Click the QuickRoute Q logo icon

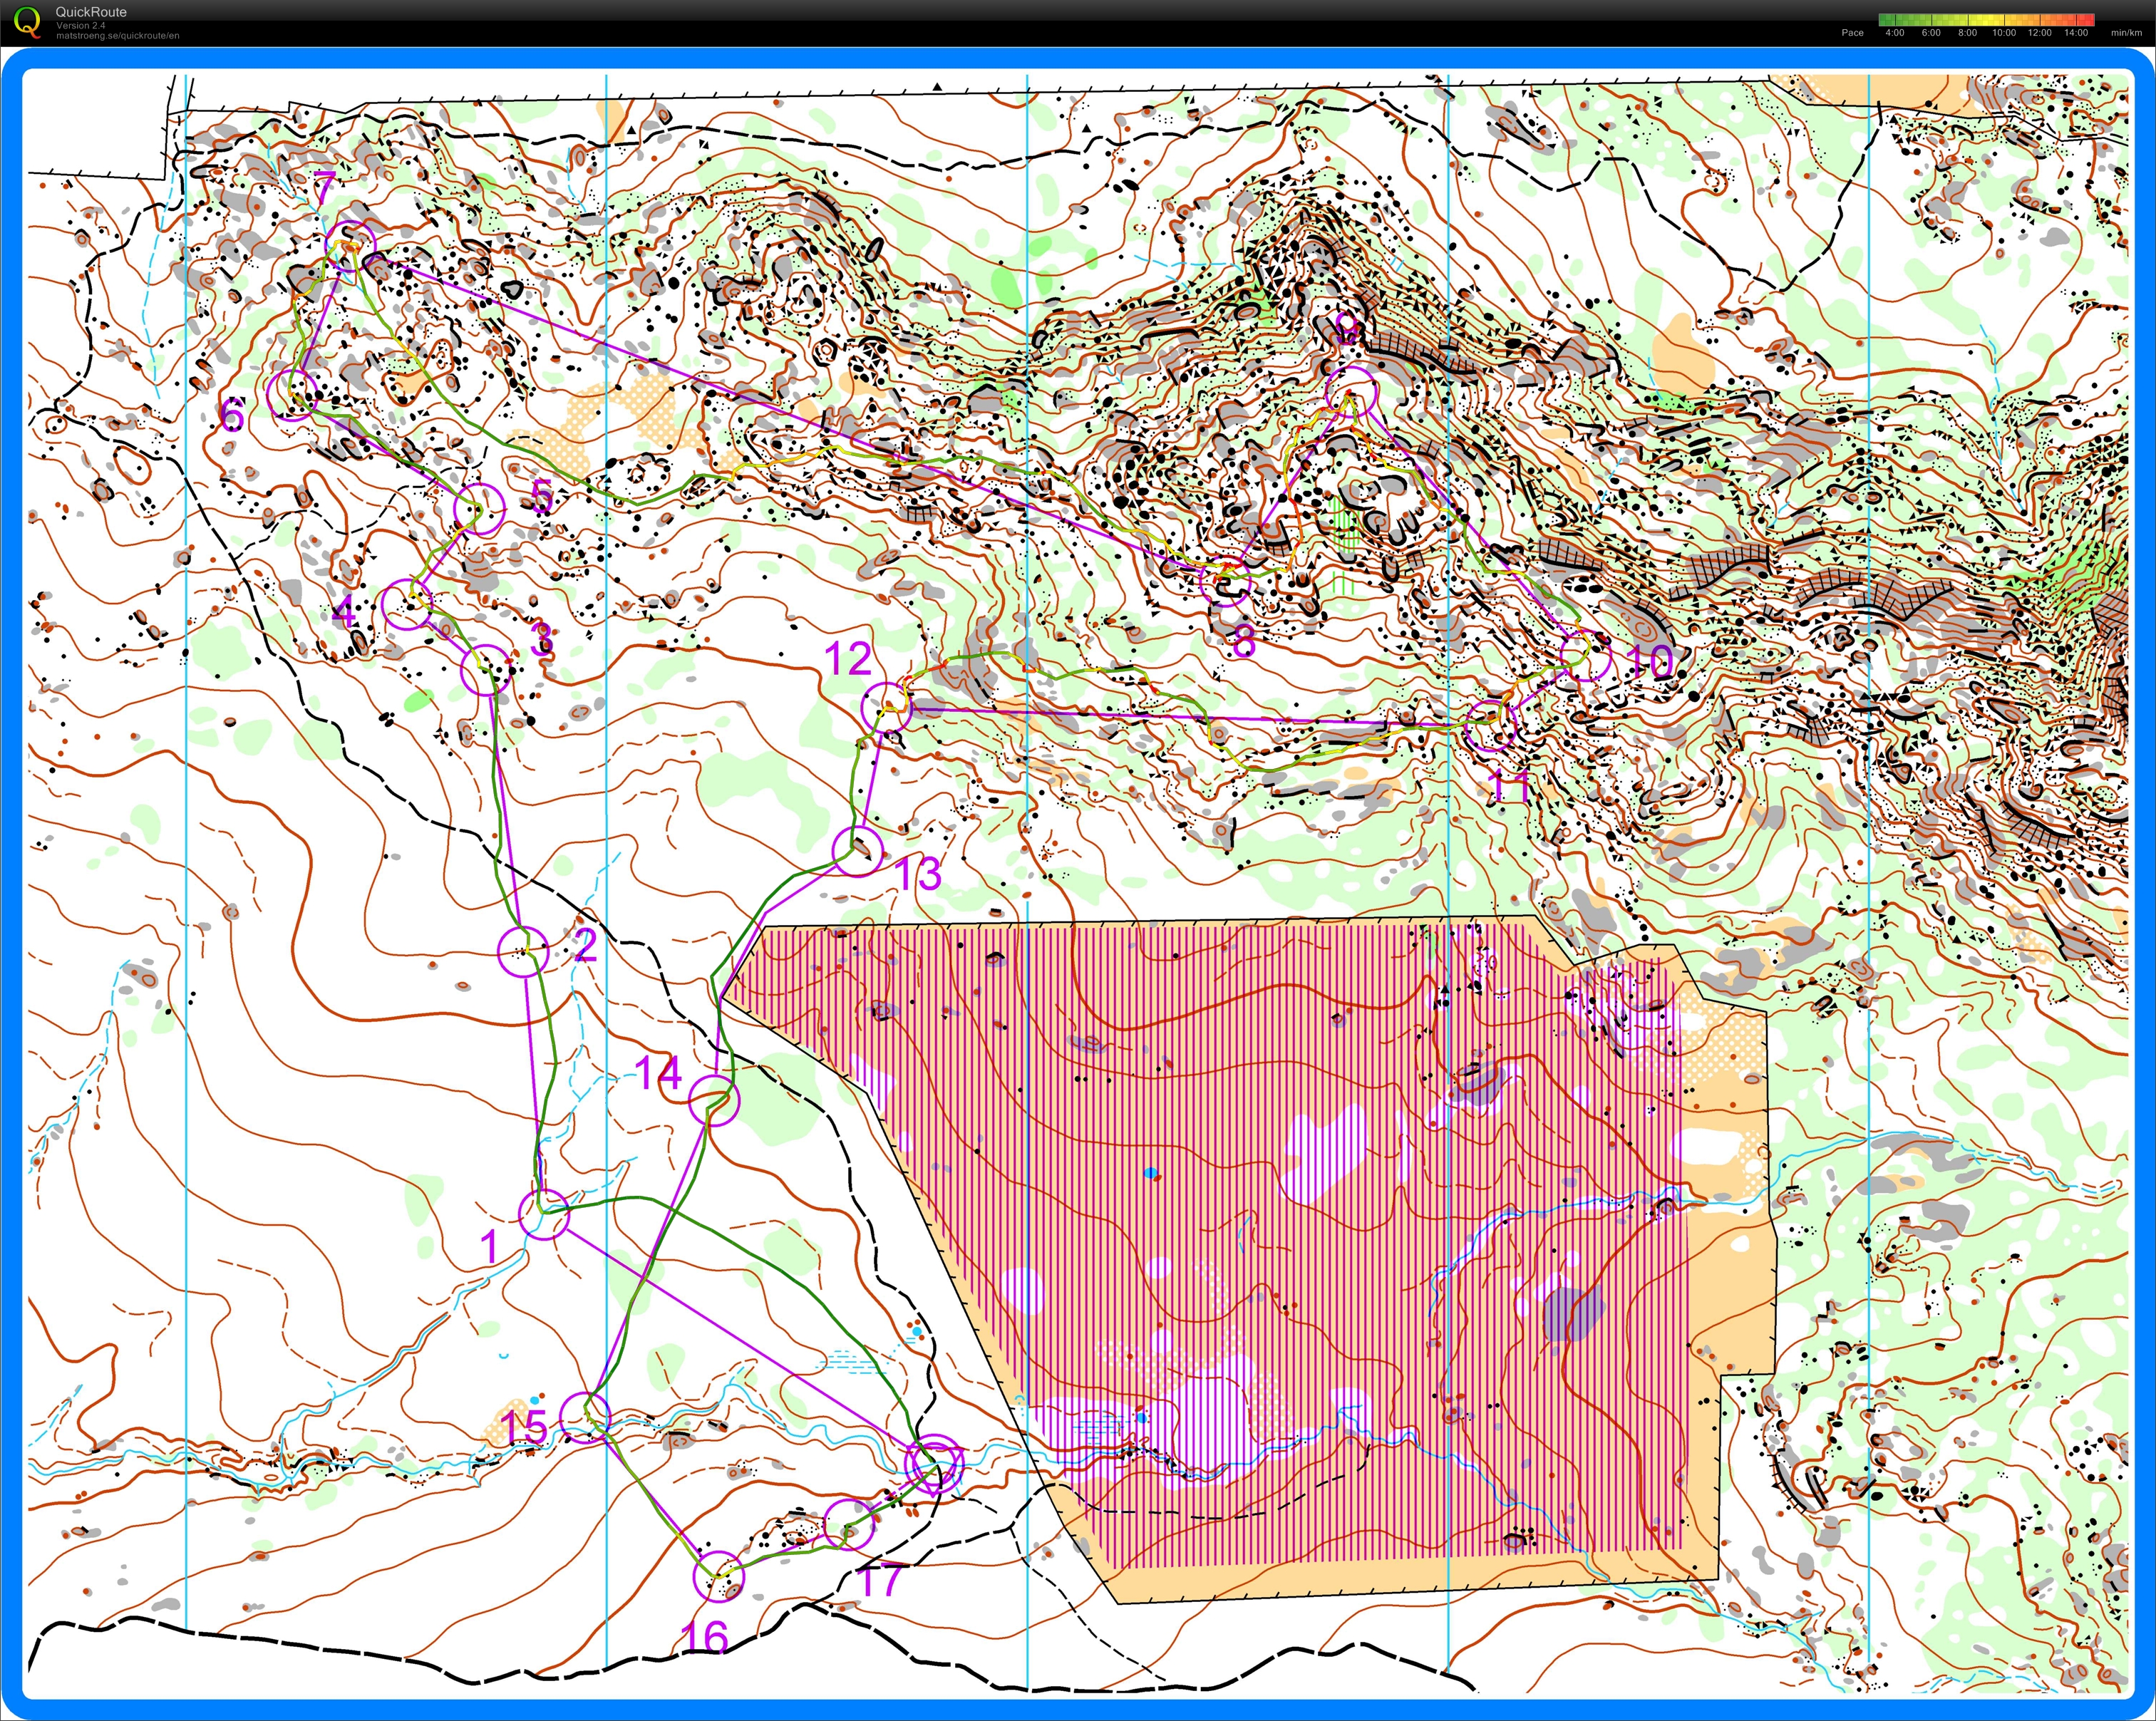click(x=28, y=22)
